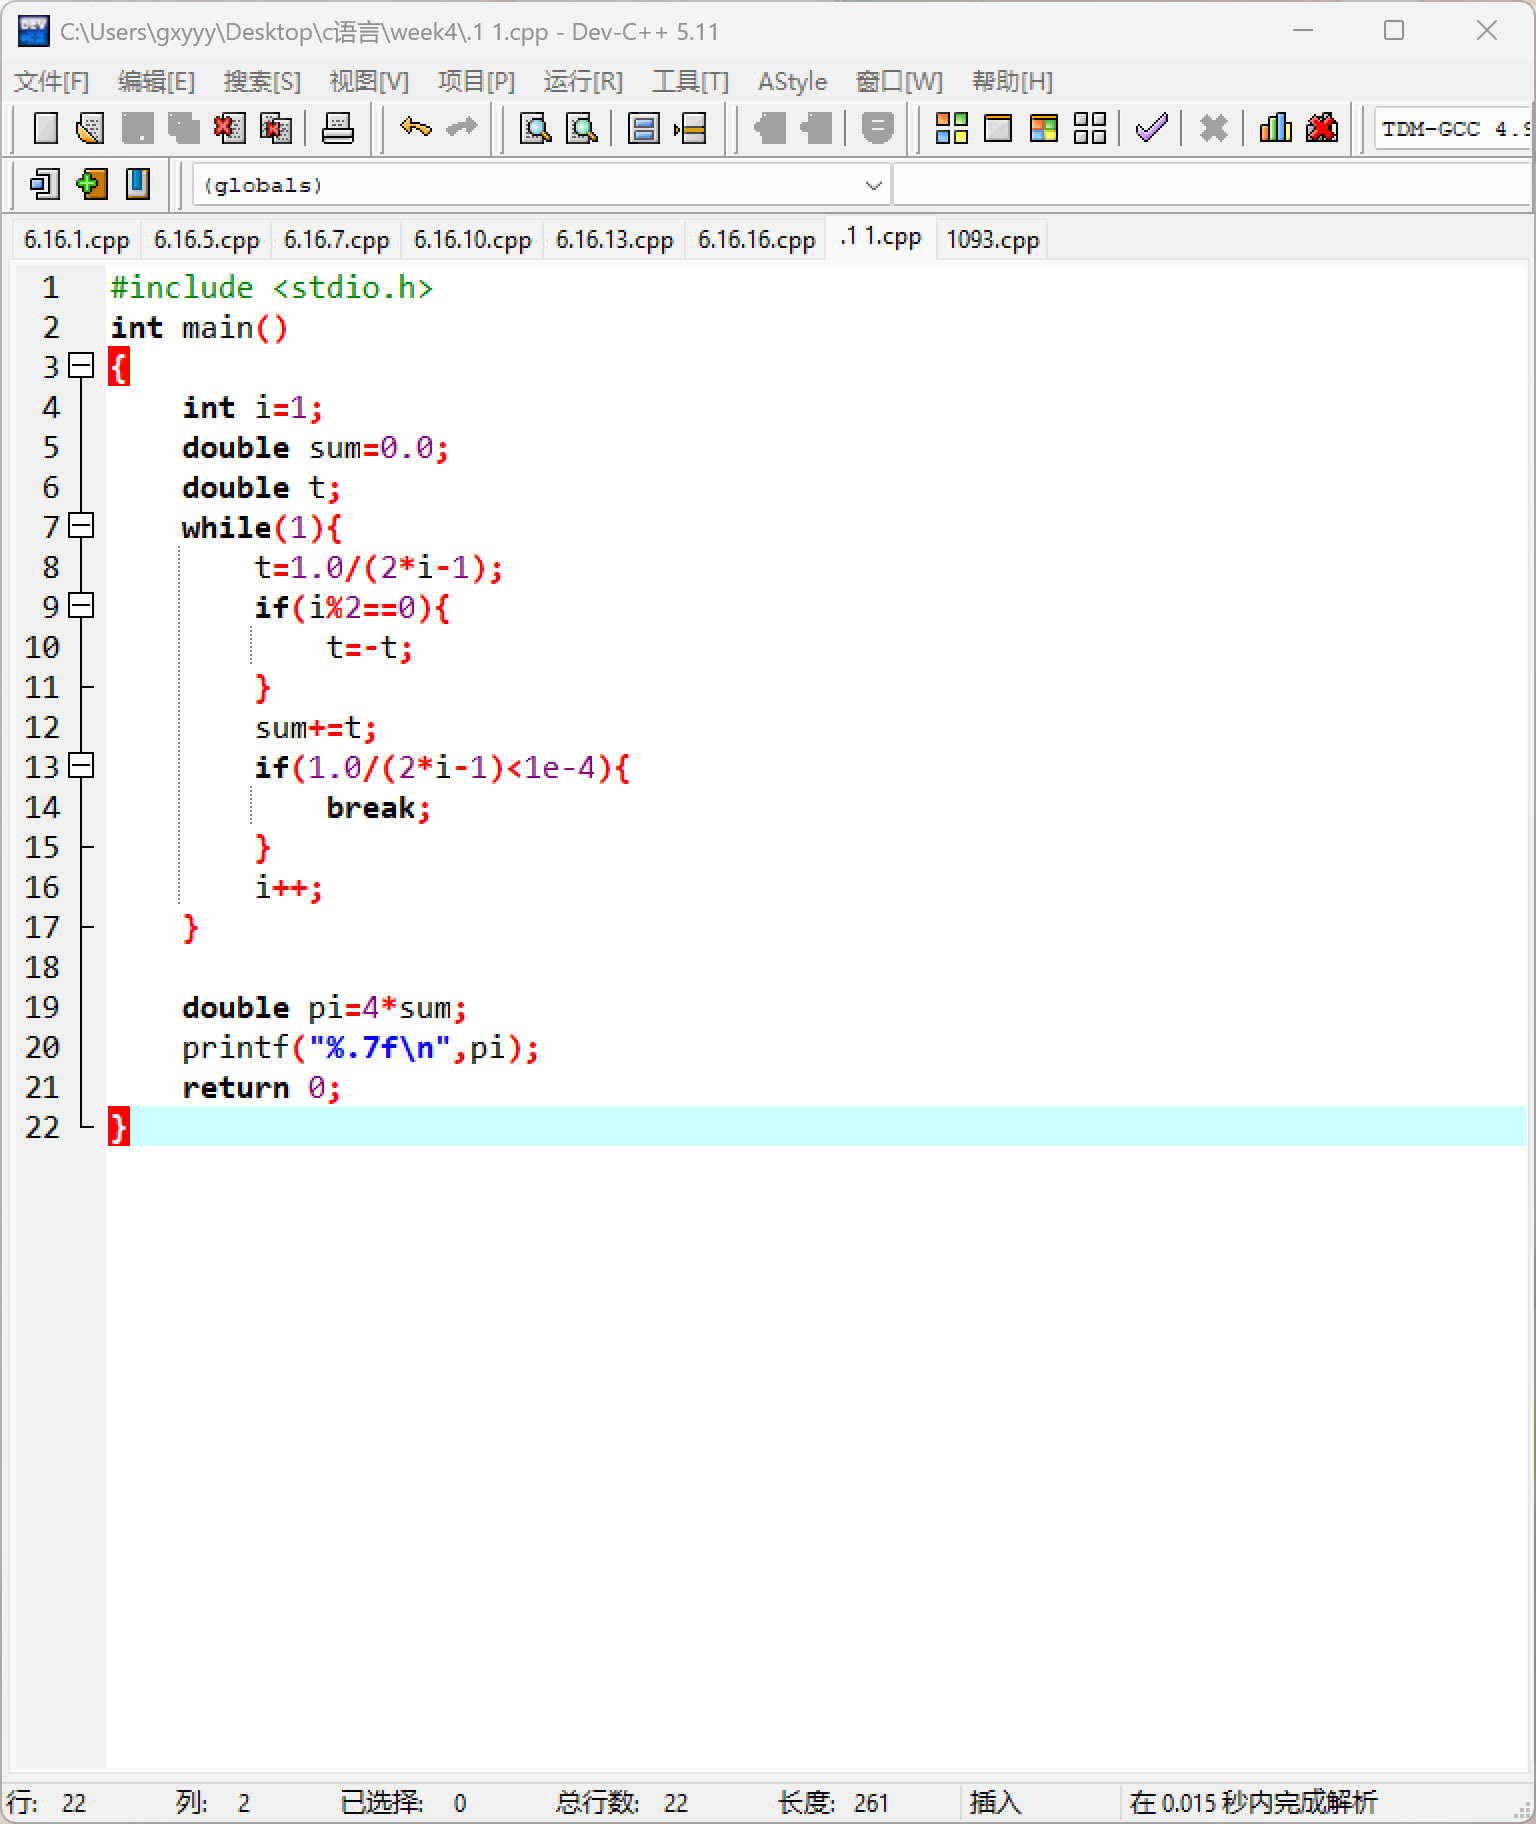This screenshot has height=1824, width=1536.
Task: Open the 编辑[E] menu
Action: click(156, 81)
